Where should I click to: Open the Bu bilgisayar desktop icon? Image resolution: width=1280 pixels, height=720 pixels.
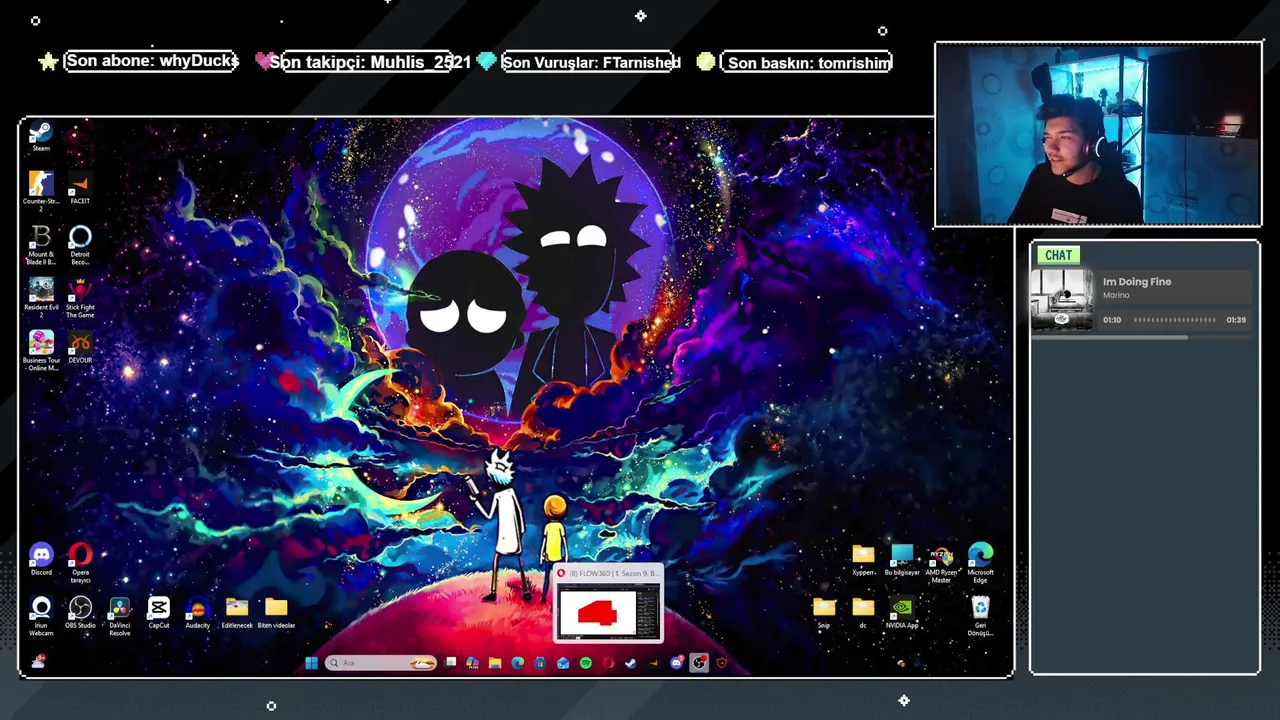pos(902,560)
